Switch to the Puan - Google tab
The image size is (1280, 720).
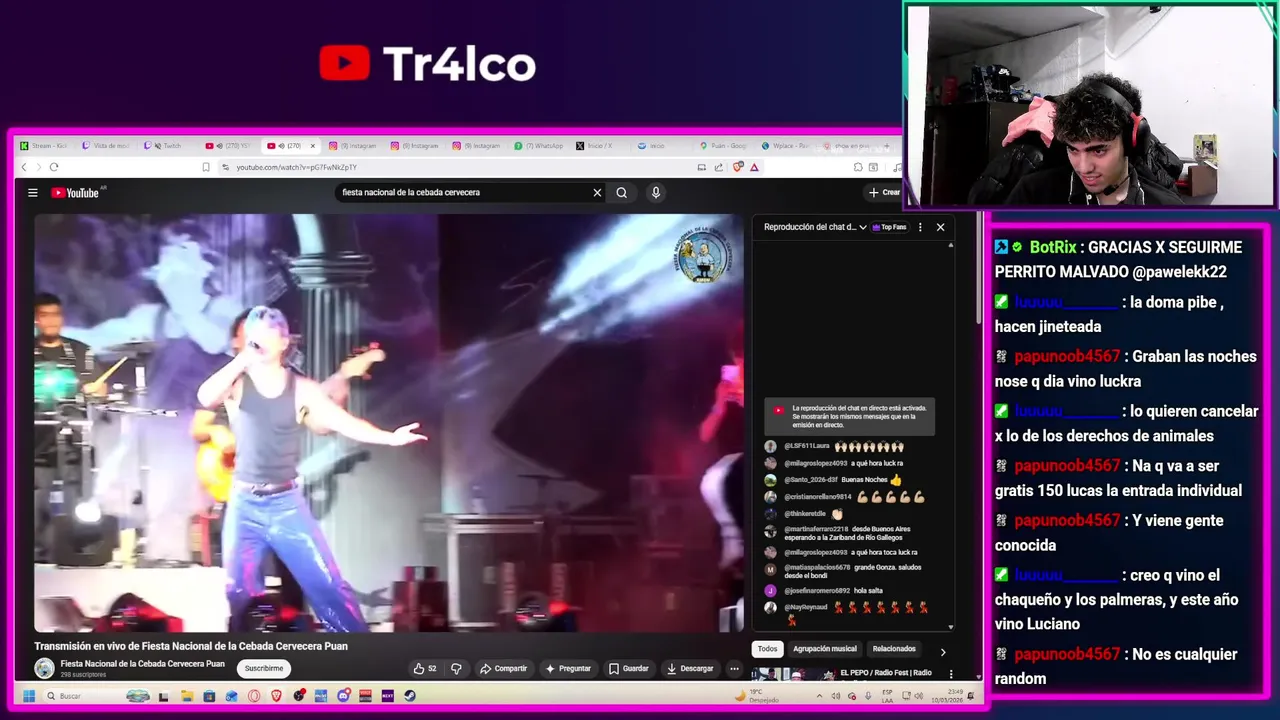pyautogui.click(x=724, y=146)
